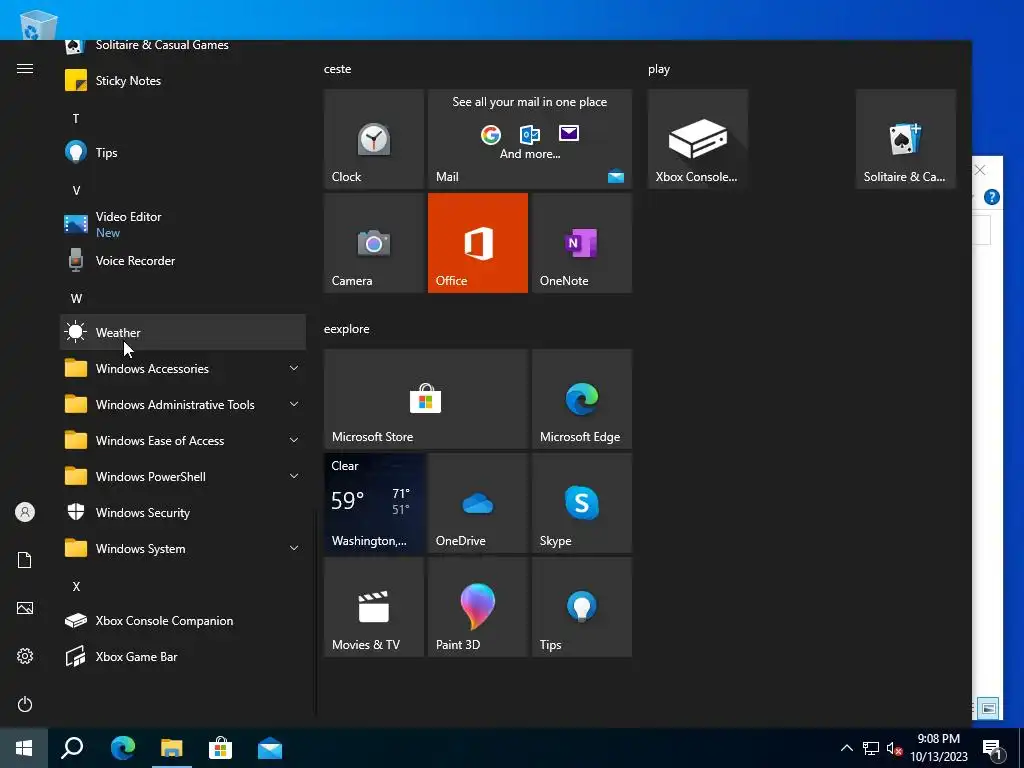Open the Xbox Console Companion tile
The height and width of the screenshot is (768, 1024).
pyautogui.click(x=697, y=139)
